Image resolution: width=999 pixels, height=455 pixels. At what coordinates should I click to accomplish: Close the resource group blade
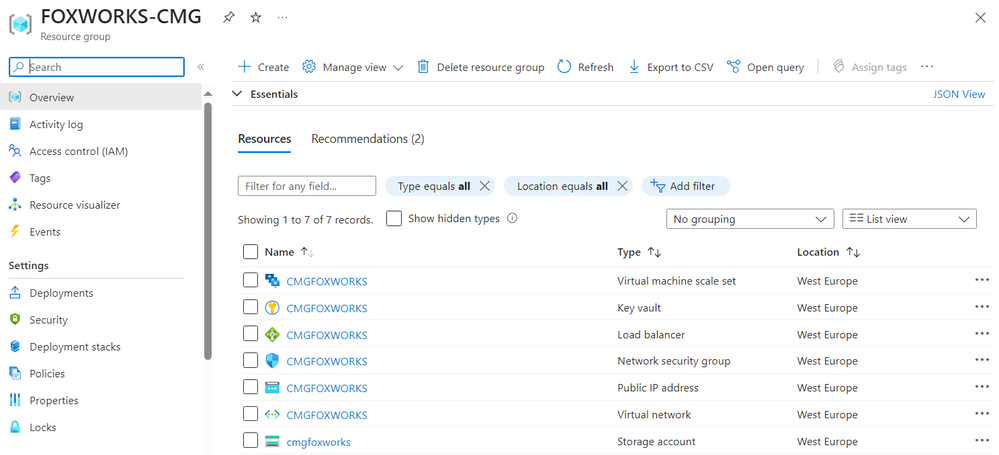[981, 18]
